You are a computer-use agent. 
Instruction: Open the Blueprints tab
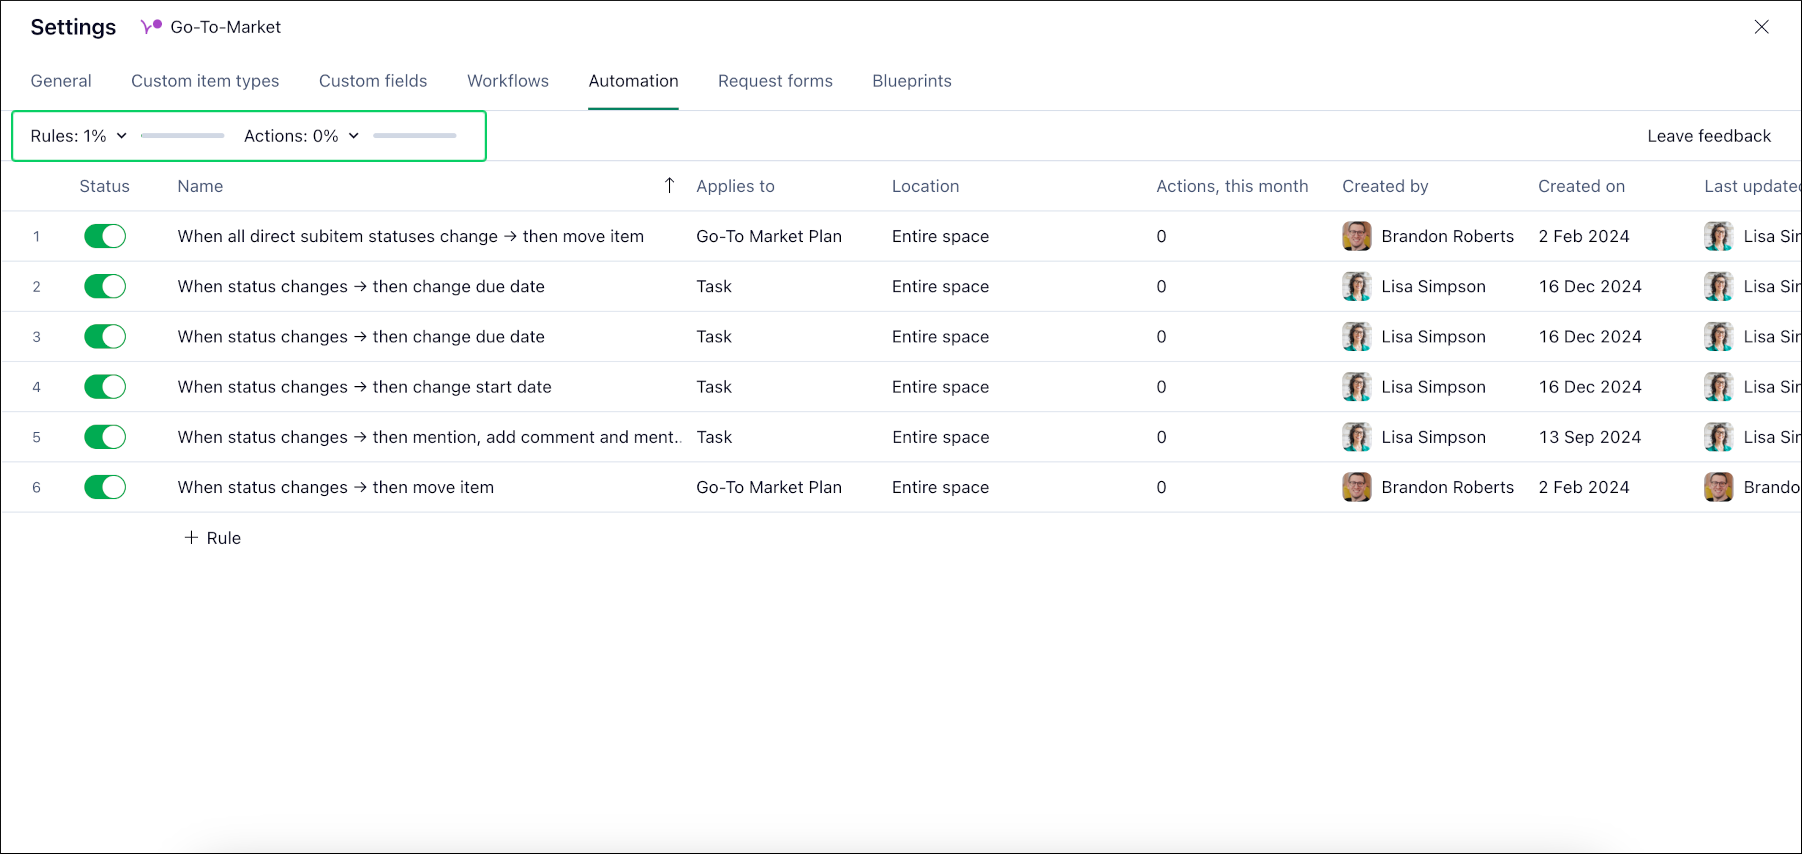(911, 81)
